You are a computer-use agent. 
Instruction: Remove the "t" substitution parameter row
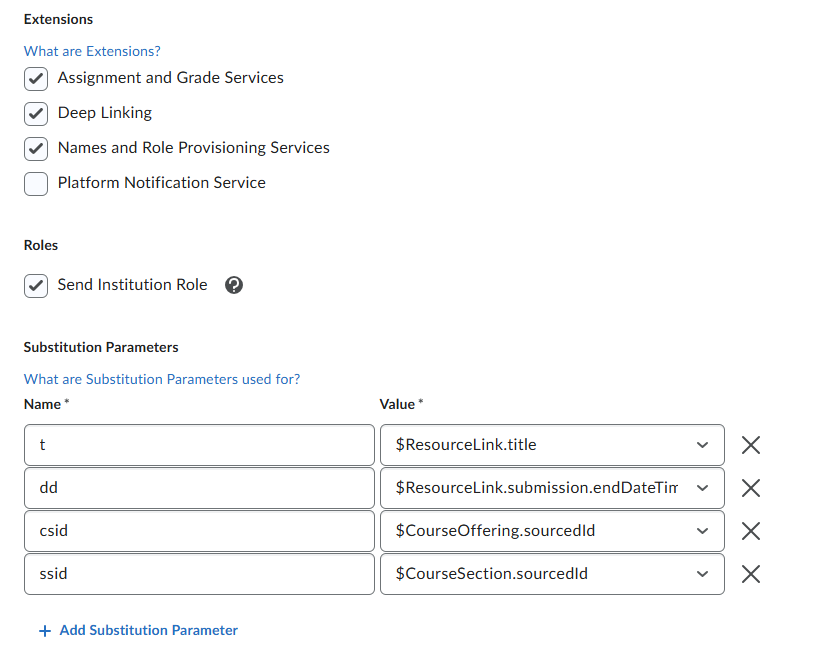pos(751,444)
